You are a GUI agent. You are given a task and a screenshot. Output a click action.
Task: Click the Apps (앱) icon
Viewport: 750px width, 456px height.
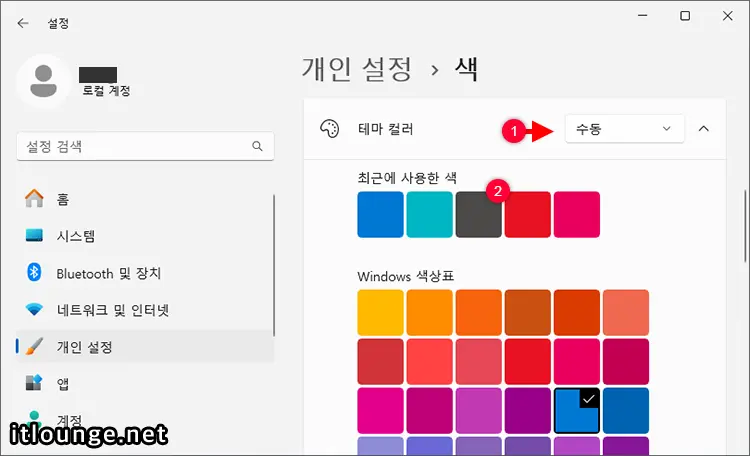[x=34, y=383]
